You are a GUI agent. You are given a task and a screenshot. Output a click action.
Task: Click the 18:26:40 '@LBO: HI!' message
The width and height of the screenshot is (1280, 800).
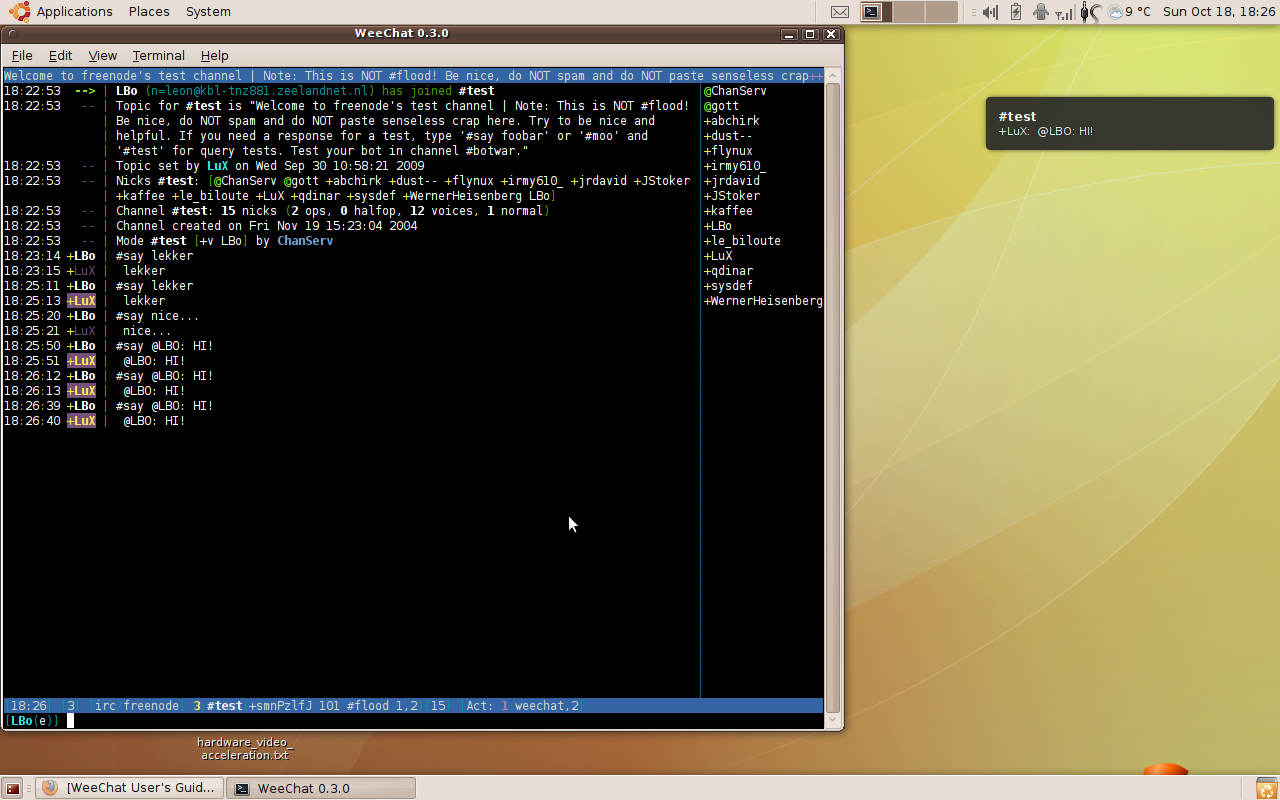coord(95,421)
